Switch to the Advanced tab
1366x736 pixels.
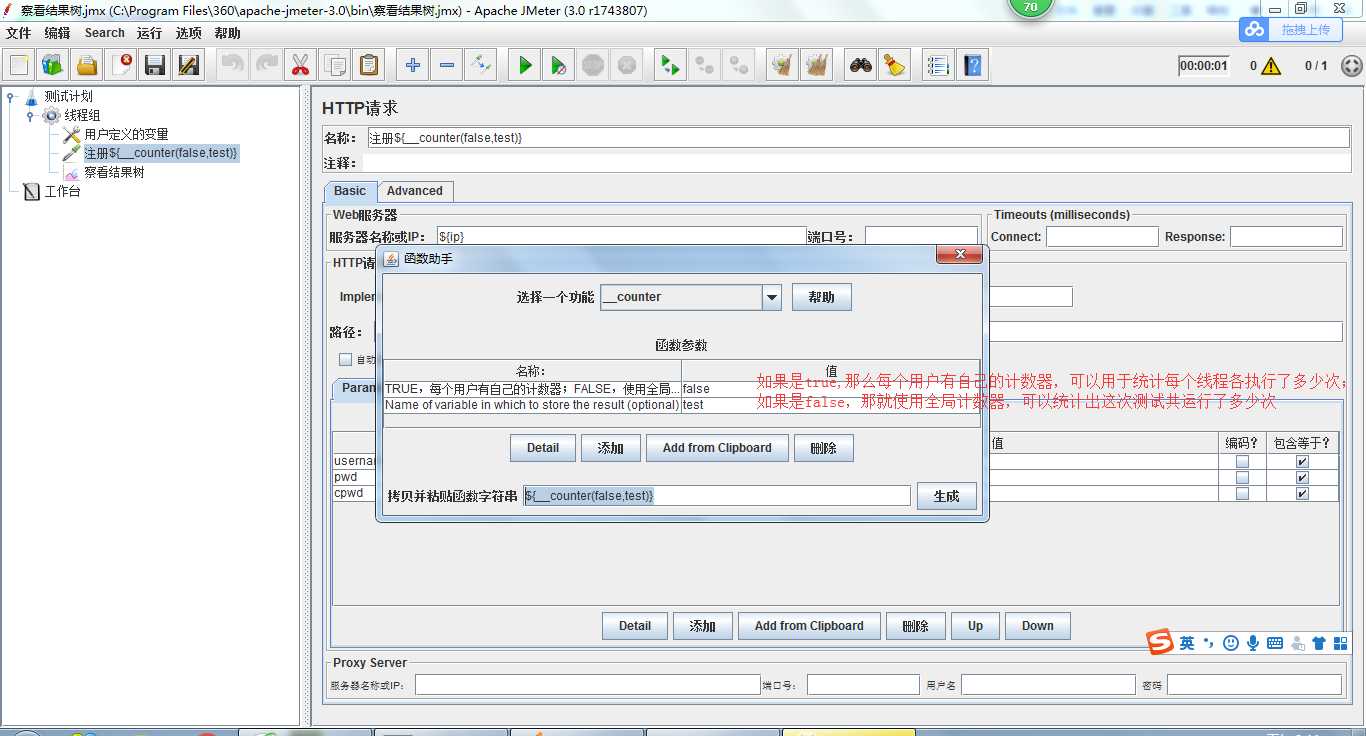point(415,191)
